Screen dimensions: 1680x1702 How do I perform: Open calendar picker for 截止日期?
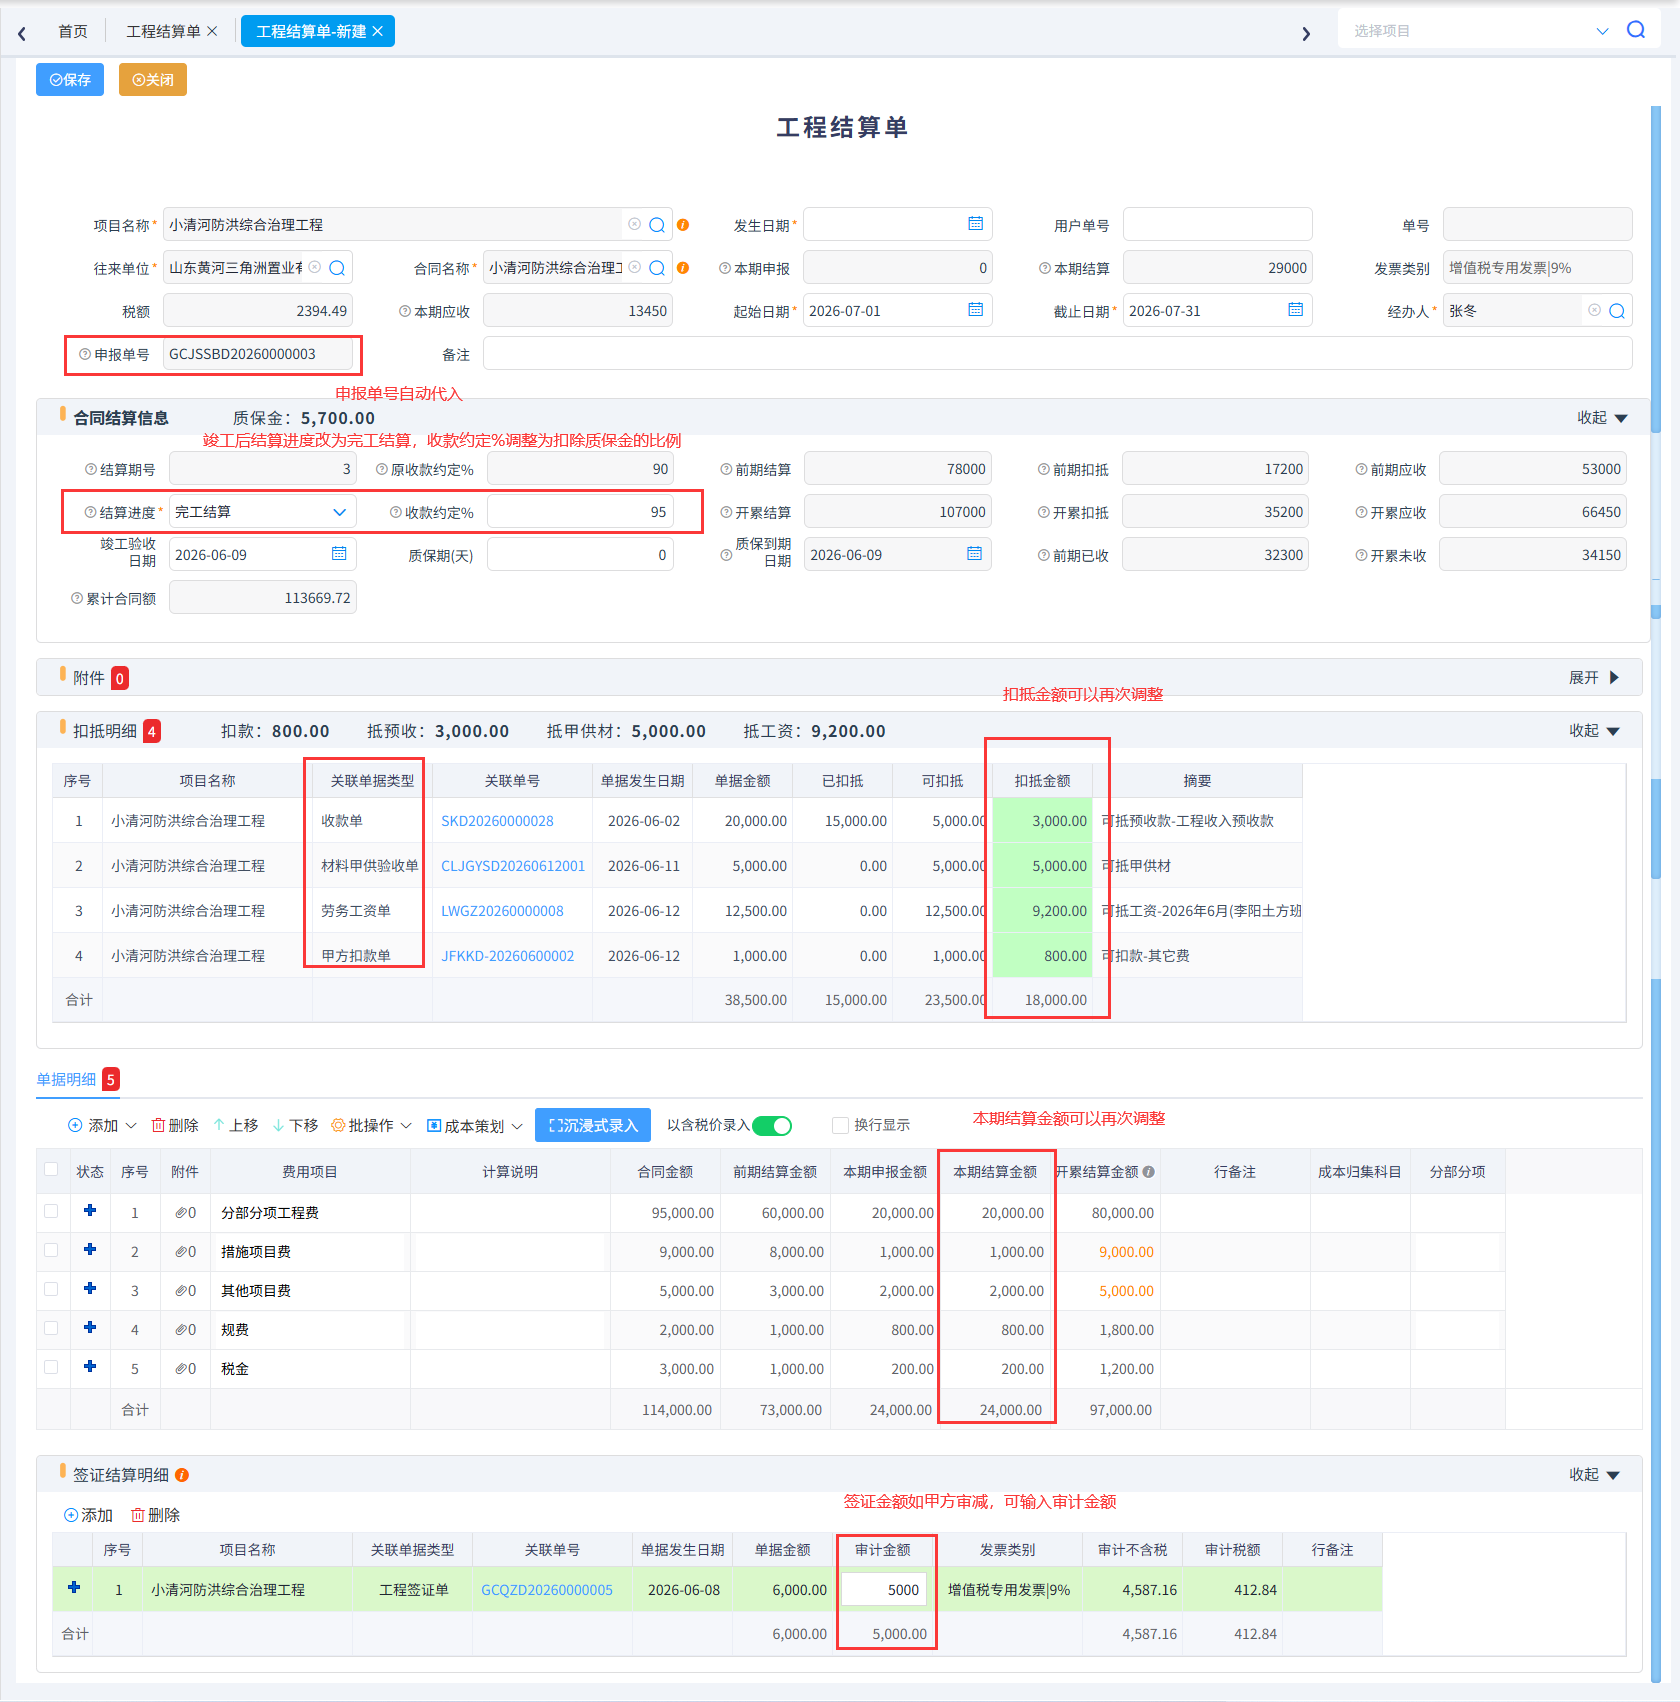pyautogui.click(x=1295, y=310)
